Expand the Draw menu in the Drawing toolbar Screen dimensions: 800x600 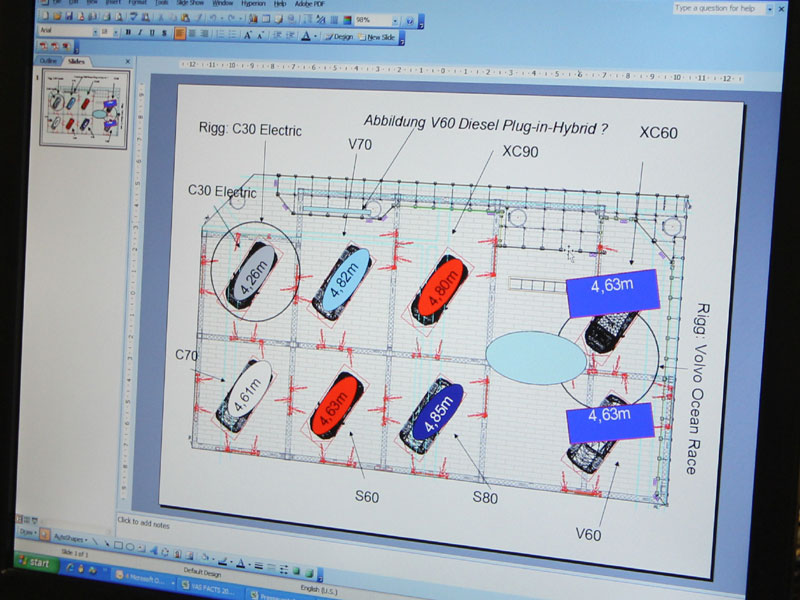(27, 532)
